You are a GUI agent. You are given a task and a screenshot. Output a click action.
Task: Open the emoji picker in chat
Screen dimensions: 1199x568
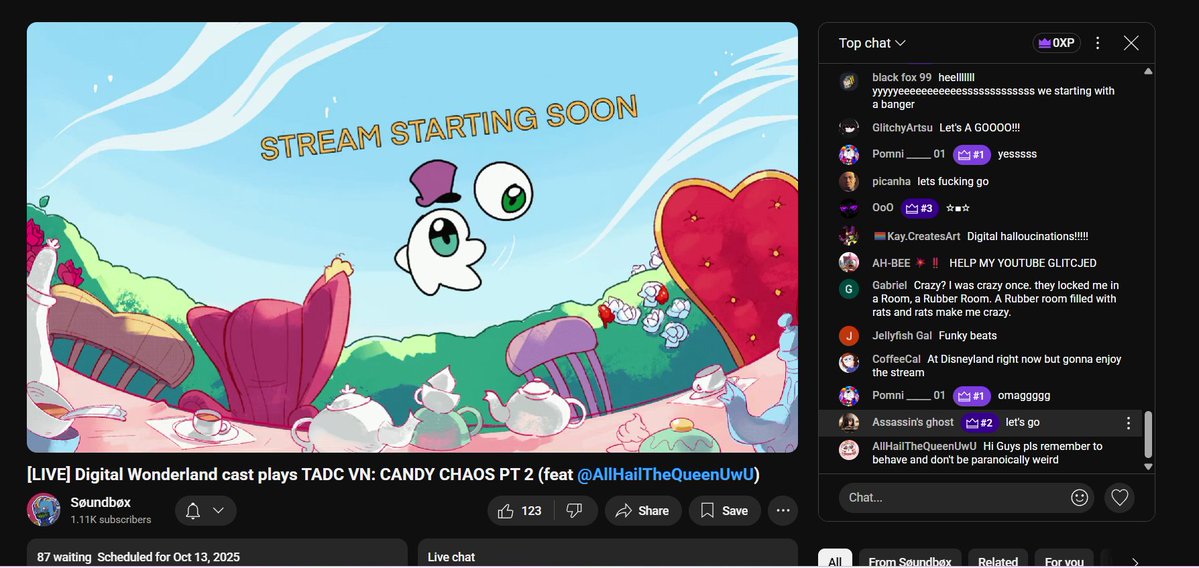click(x=1079, y=498)
